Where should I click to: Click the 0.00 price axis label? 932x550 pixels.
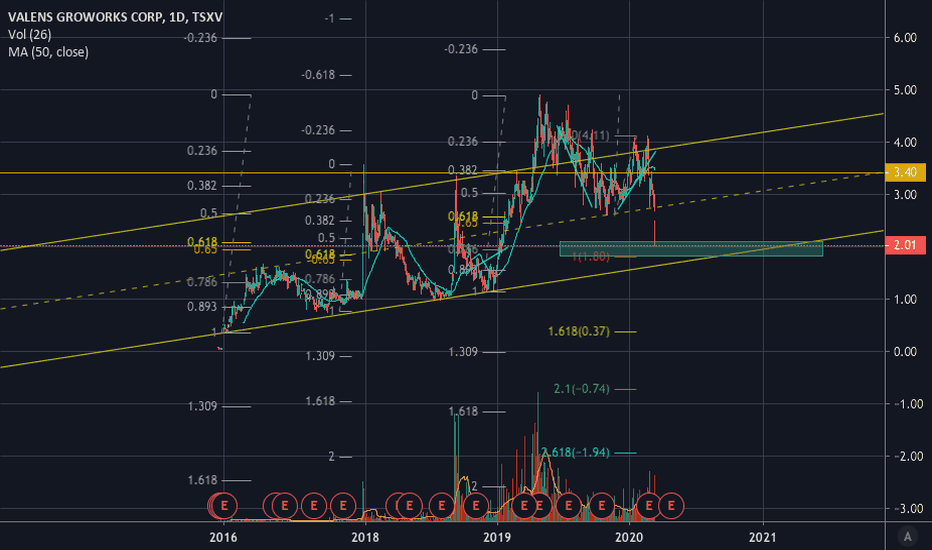905,352
